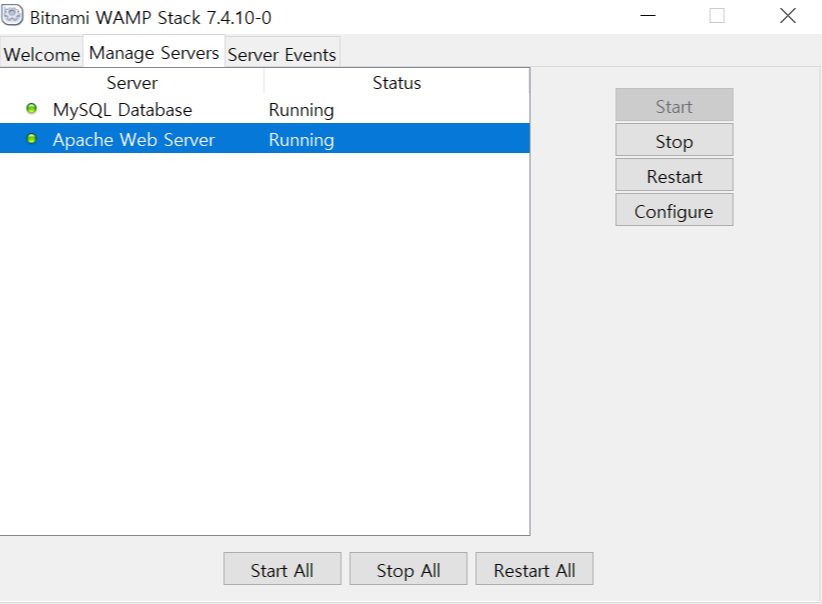Click the Server column header

pyautogui.click(x=132, y=82)
